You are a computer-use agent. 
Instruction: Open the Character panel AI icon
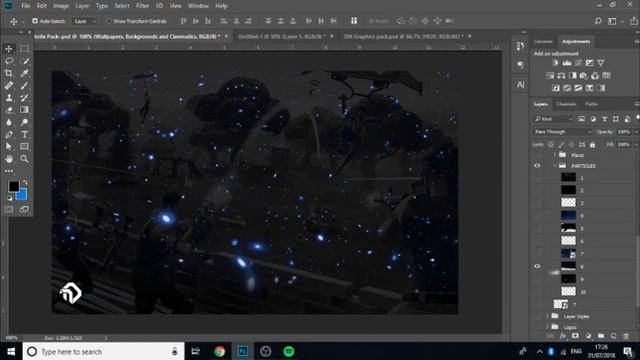pyautogui.click(x=520, y=84)
